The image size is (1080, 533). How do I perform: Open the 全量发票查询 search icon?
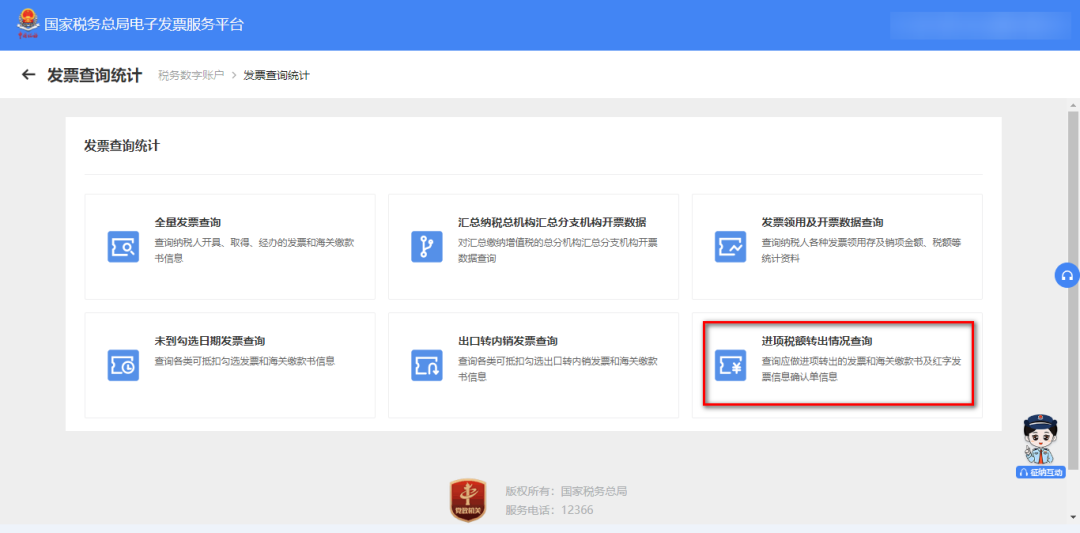[x=123, y=247]
